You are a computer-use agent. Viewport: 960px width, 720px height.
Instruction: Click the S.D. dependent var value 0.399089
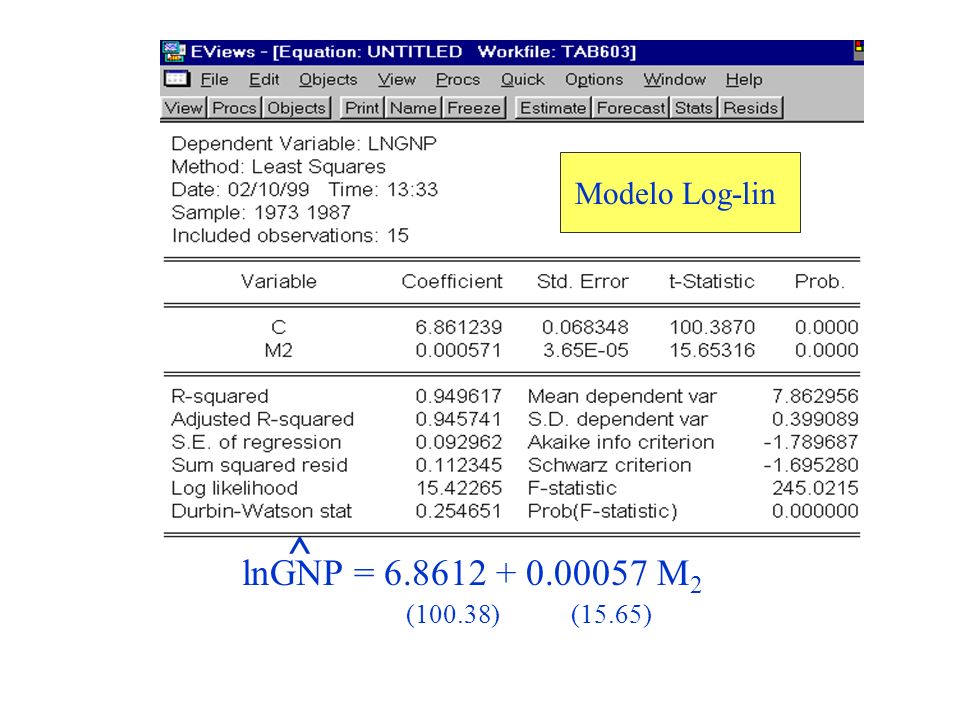pyautogui.click(x=815, y=419)
